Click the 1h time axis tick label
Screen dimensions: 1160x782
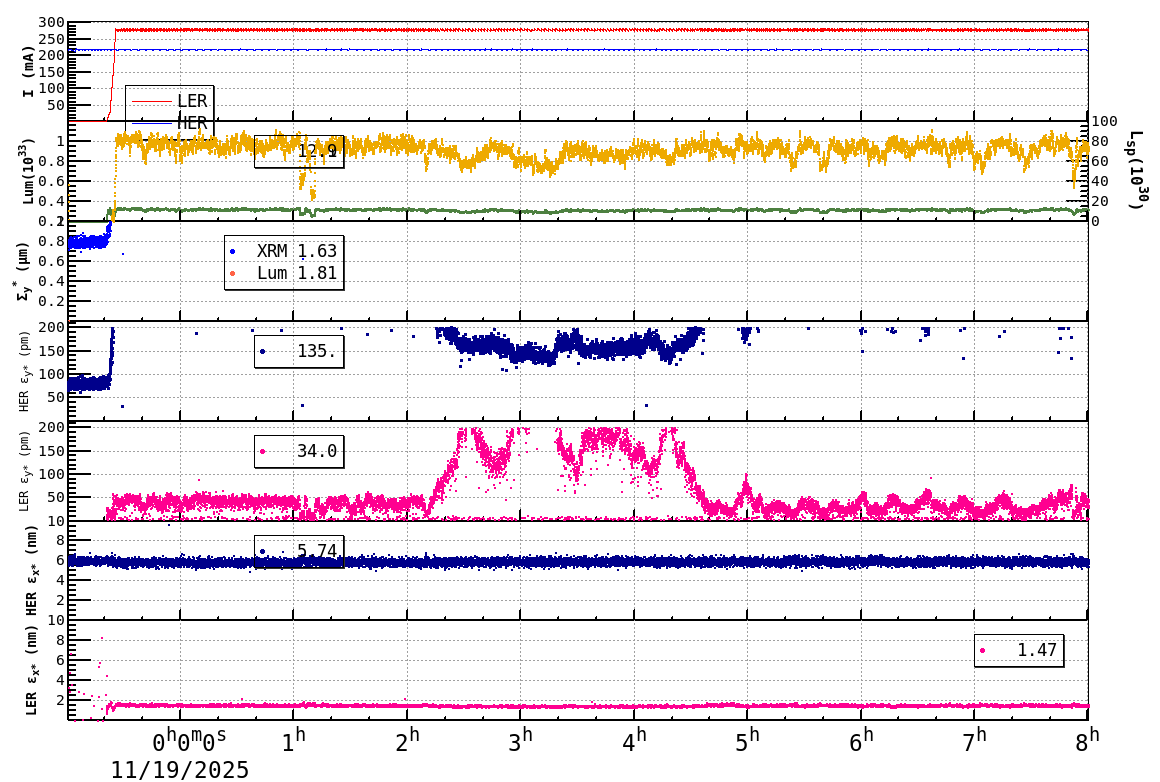click(x=294, y=741)
